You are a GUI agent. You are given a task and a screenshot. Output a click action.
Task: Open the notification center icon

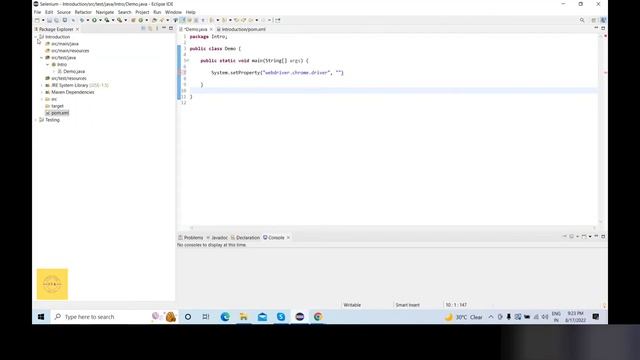tap(596, 317)
